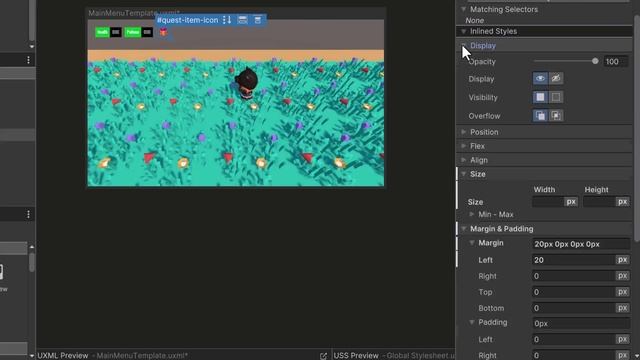Click the Width size input field
Image resolution: width=640 pixels, height=360 pixels.
pyautogui.click(x=548, y=202)
